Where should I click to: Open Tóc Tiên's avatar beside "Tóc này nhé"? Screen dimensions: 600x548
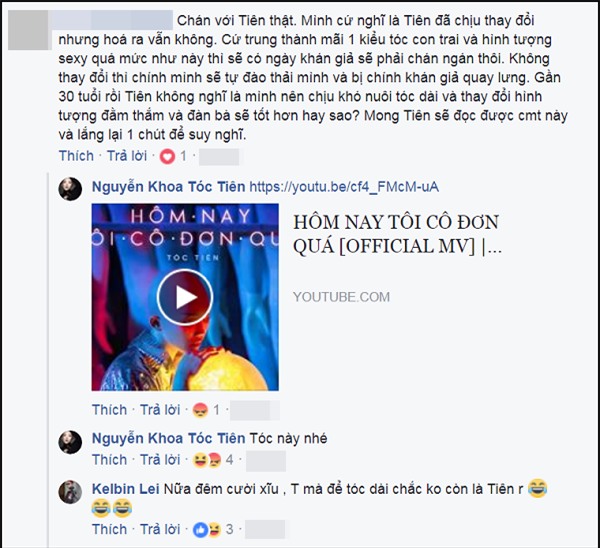70,442
